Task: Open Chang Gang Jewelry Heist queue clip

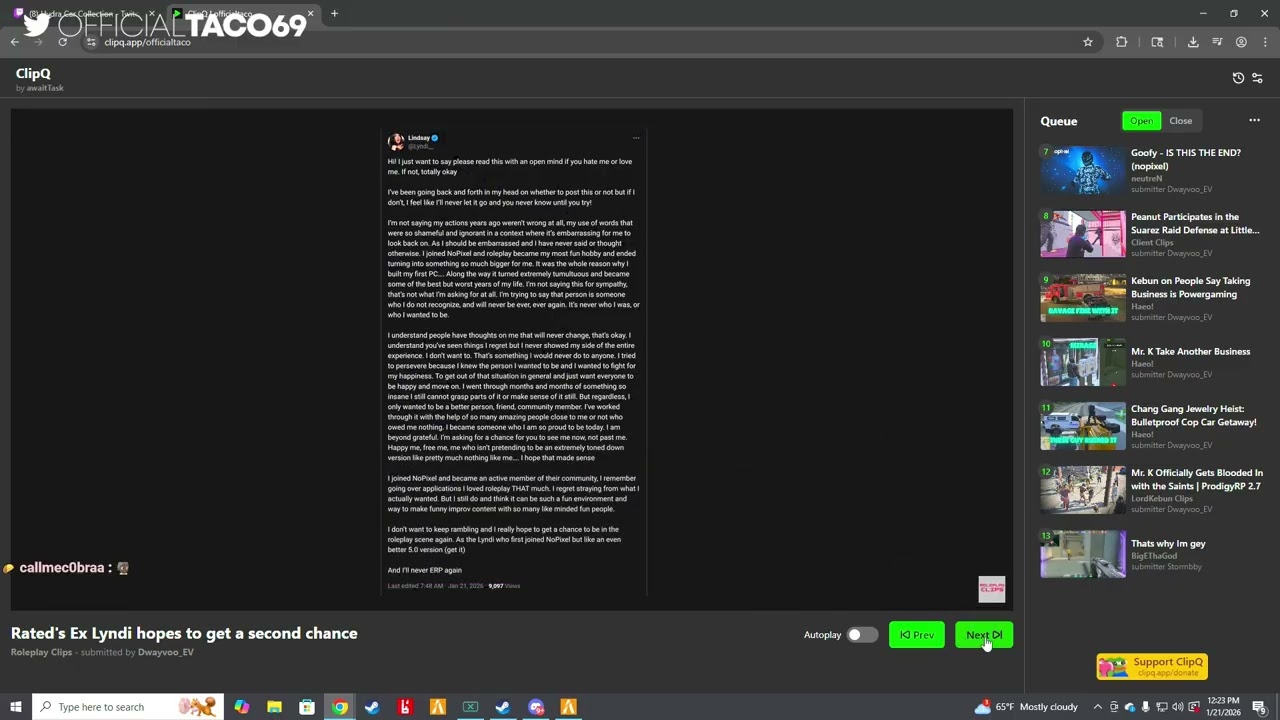Action: point(1083,426)
